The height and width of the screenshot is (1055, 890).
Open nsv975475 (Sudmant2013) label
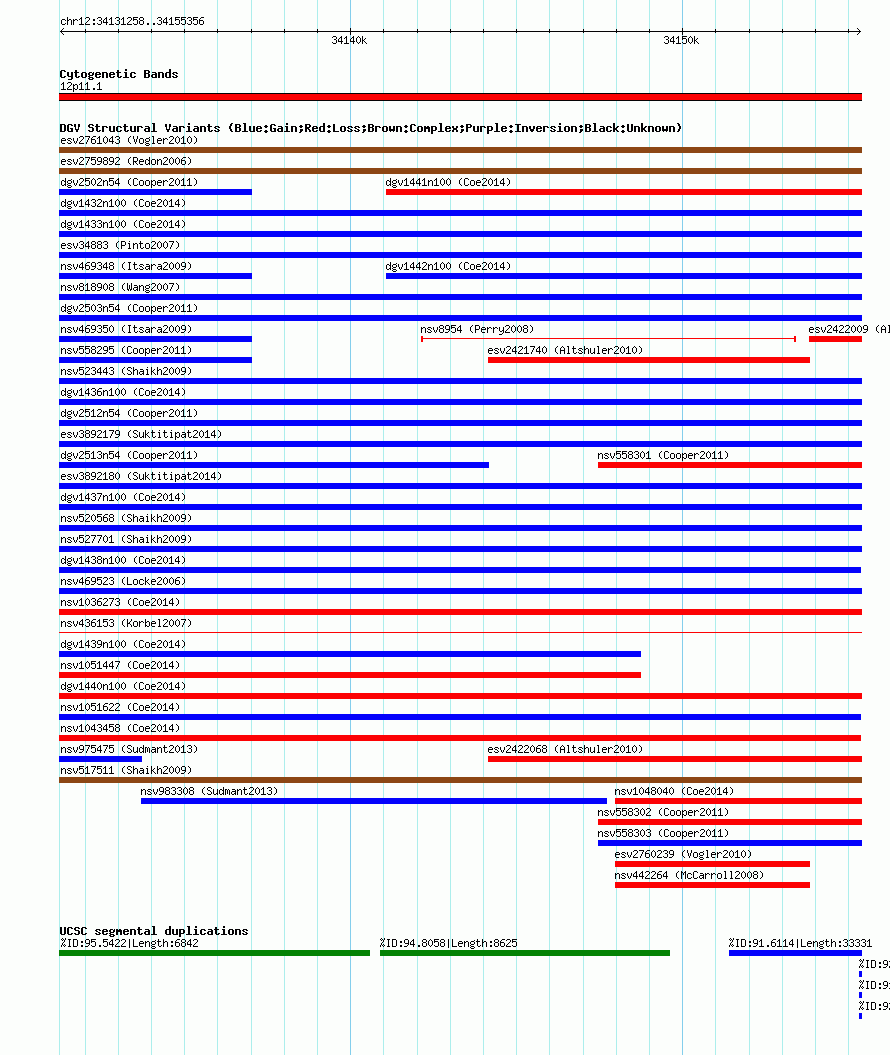(x=128, y=749)
